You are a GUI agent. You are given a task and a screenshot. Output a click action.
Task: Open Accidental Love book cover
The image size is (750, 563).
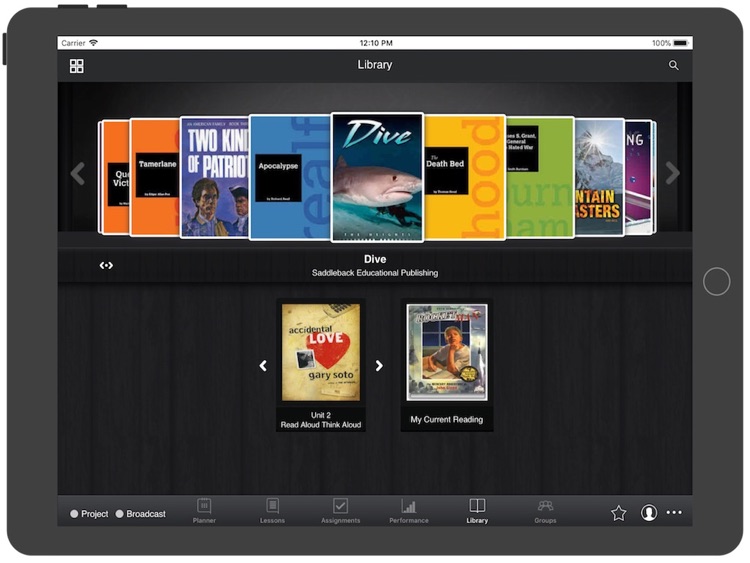tap(321, 353)
